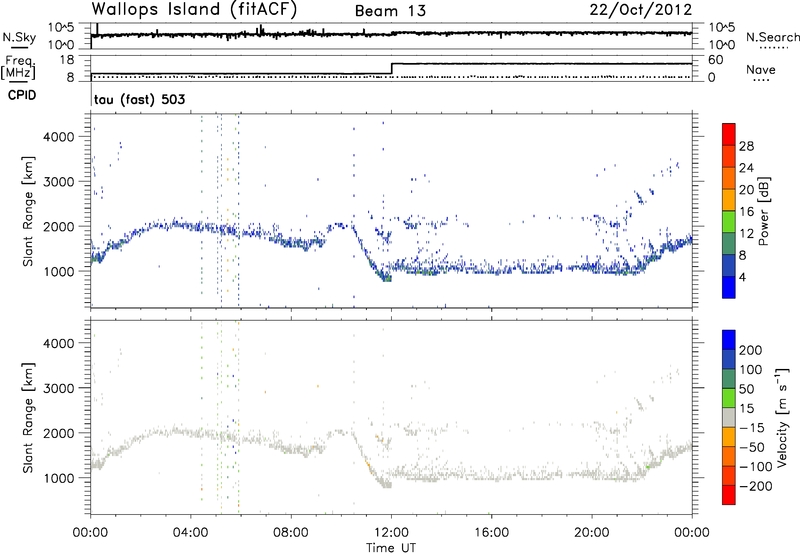
Task: Click the date "22/Oct/2012"
Action: coord(641,10)
